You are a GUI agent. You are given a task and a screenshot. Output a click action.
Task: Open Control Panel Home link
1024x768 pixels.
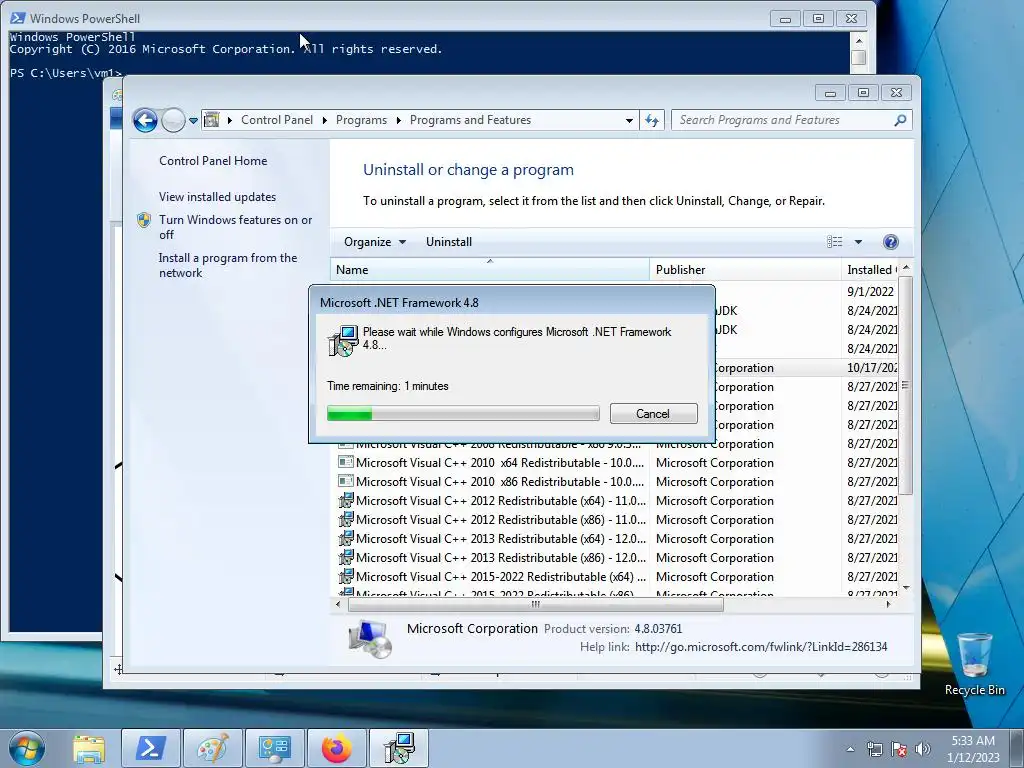click(x=213, y=161)
